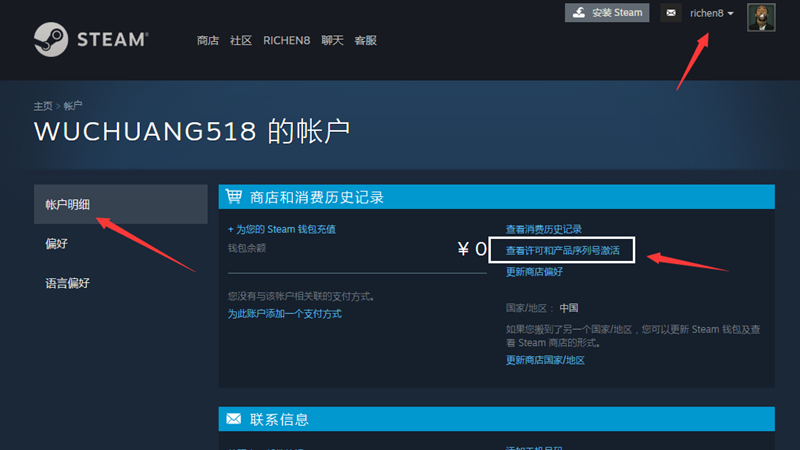Go to the 社区 menu

pos(240,41)
